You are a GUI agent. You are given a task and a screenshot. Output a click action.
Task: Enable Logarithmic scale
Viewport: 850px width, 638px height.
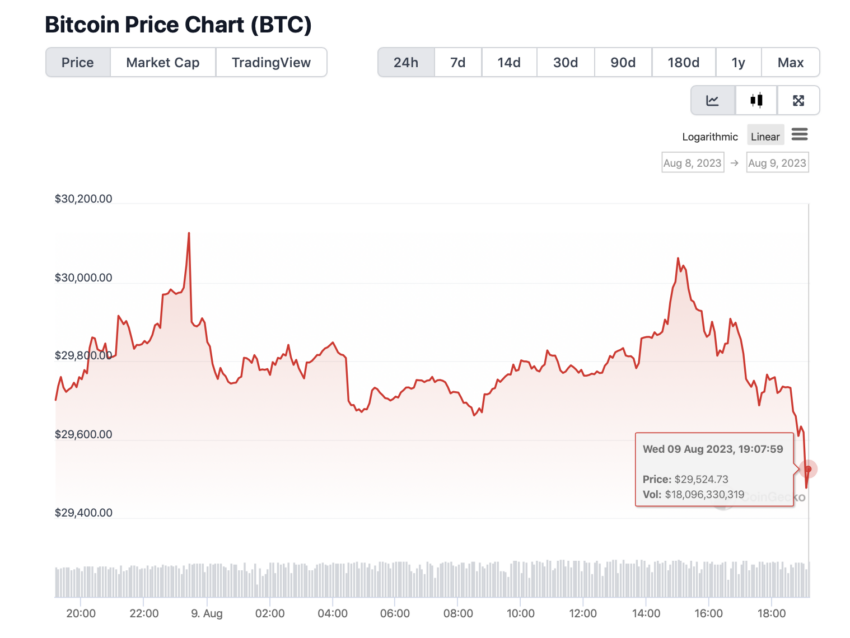click(710, 137)
